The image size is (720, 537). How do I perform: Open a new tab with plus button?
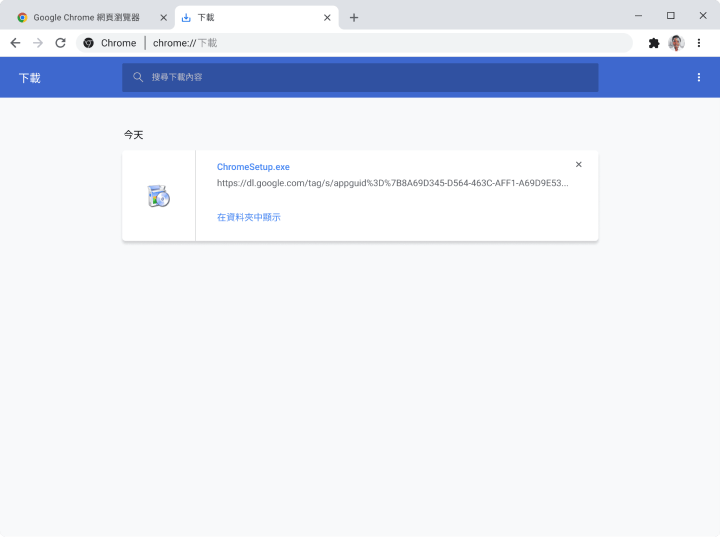point(354,17)
